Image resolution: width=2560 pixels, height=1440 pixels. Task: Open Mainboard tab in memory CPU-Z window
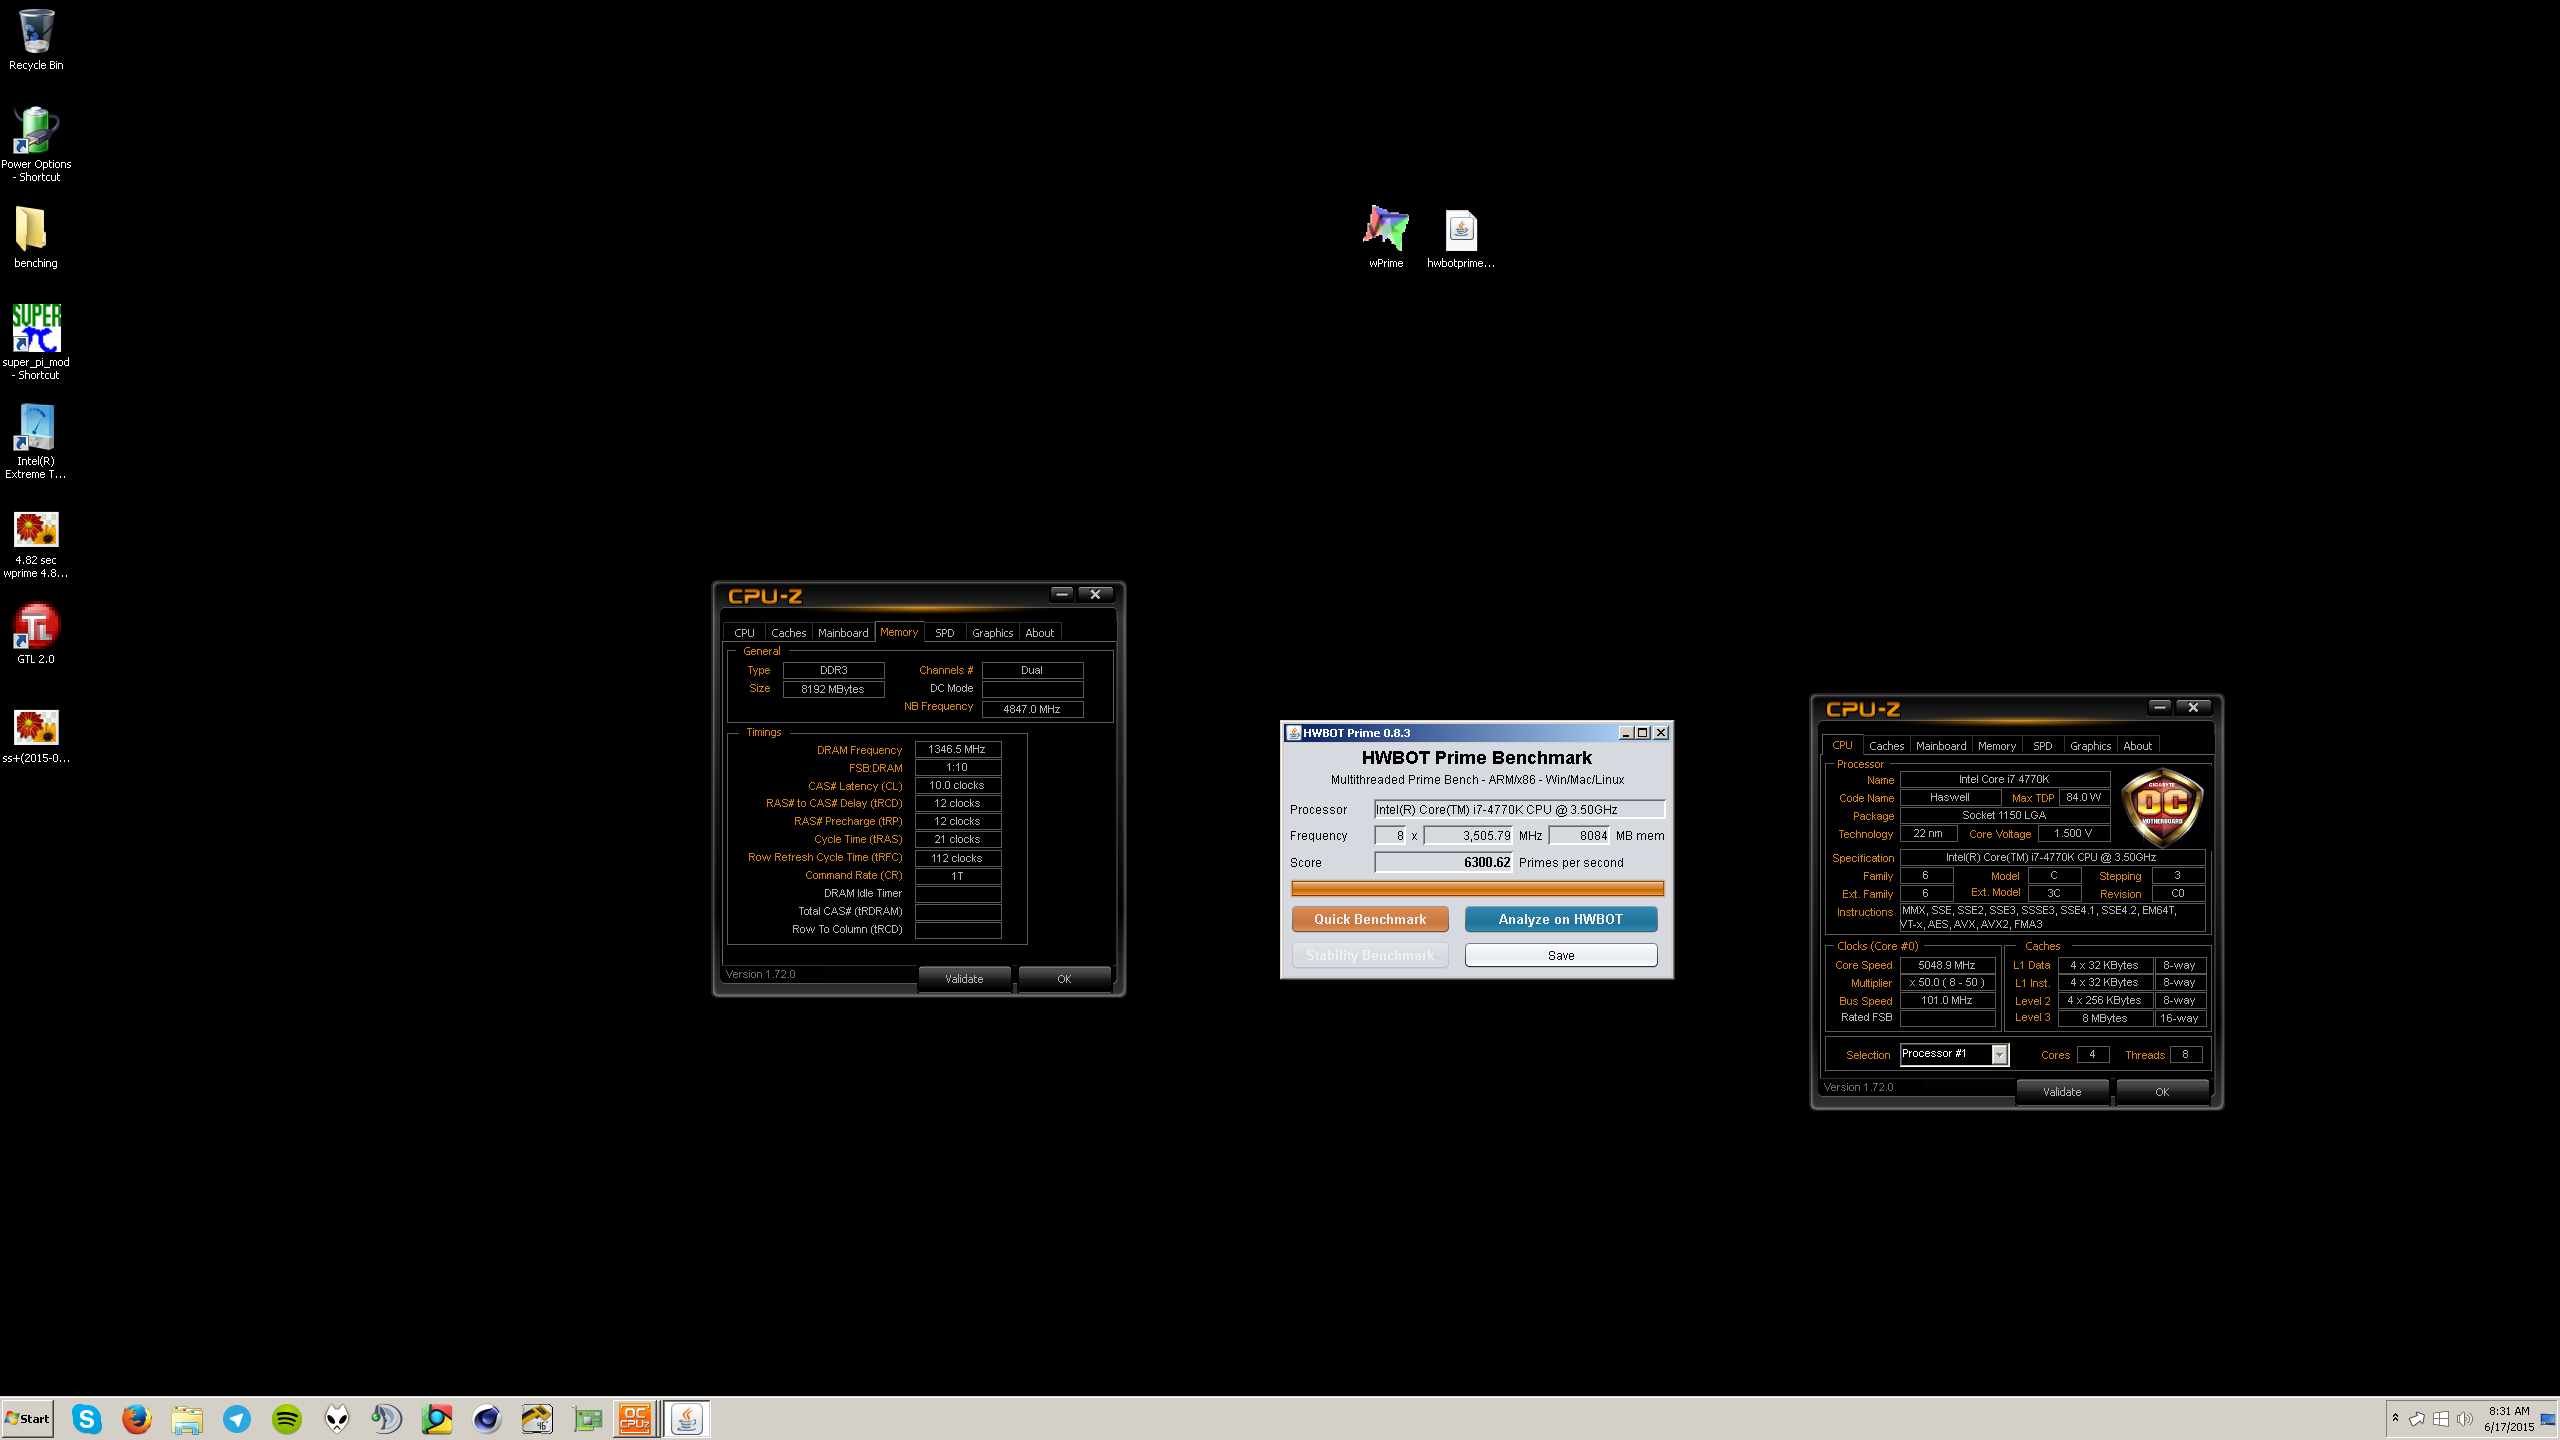tap(843, 633)
